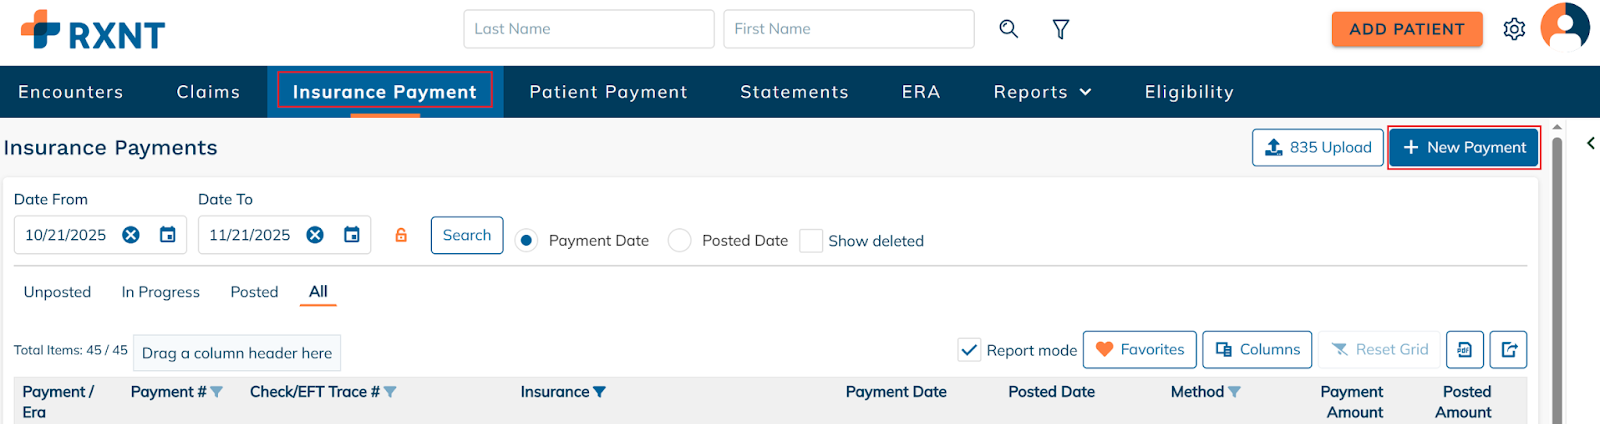The width and height of the screenshot is (1600, 424).
Task: Click the New Payment button
Action: tap(1464, 148)
